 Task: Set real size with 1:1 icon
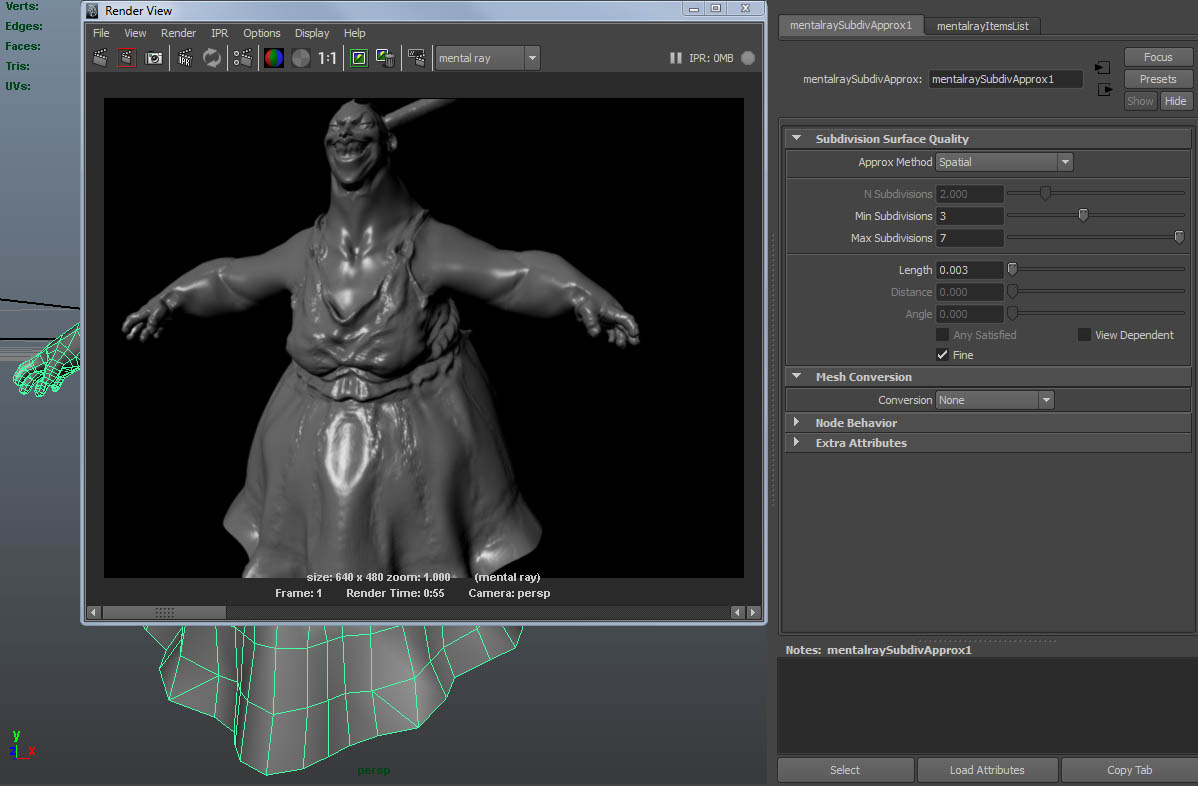point(327,58)
